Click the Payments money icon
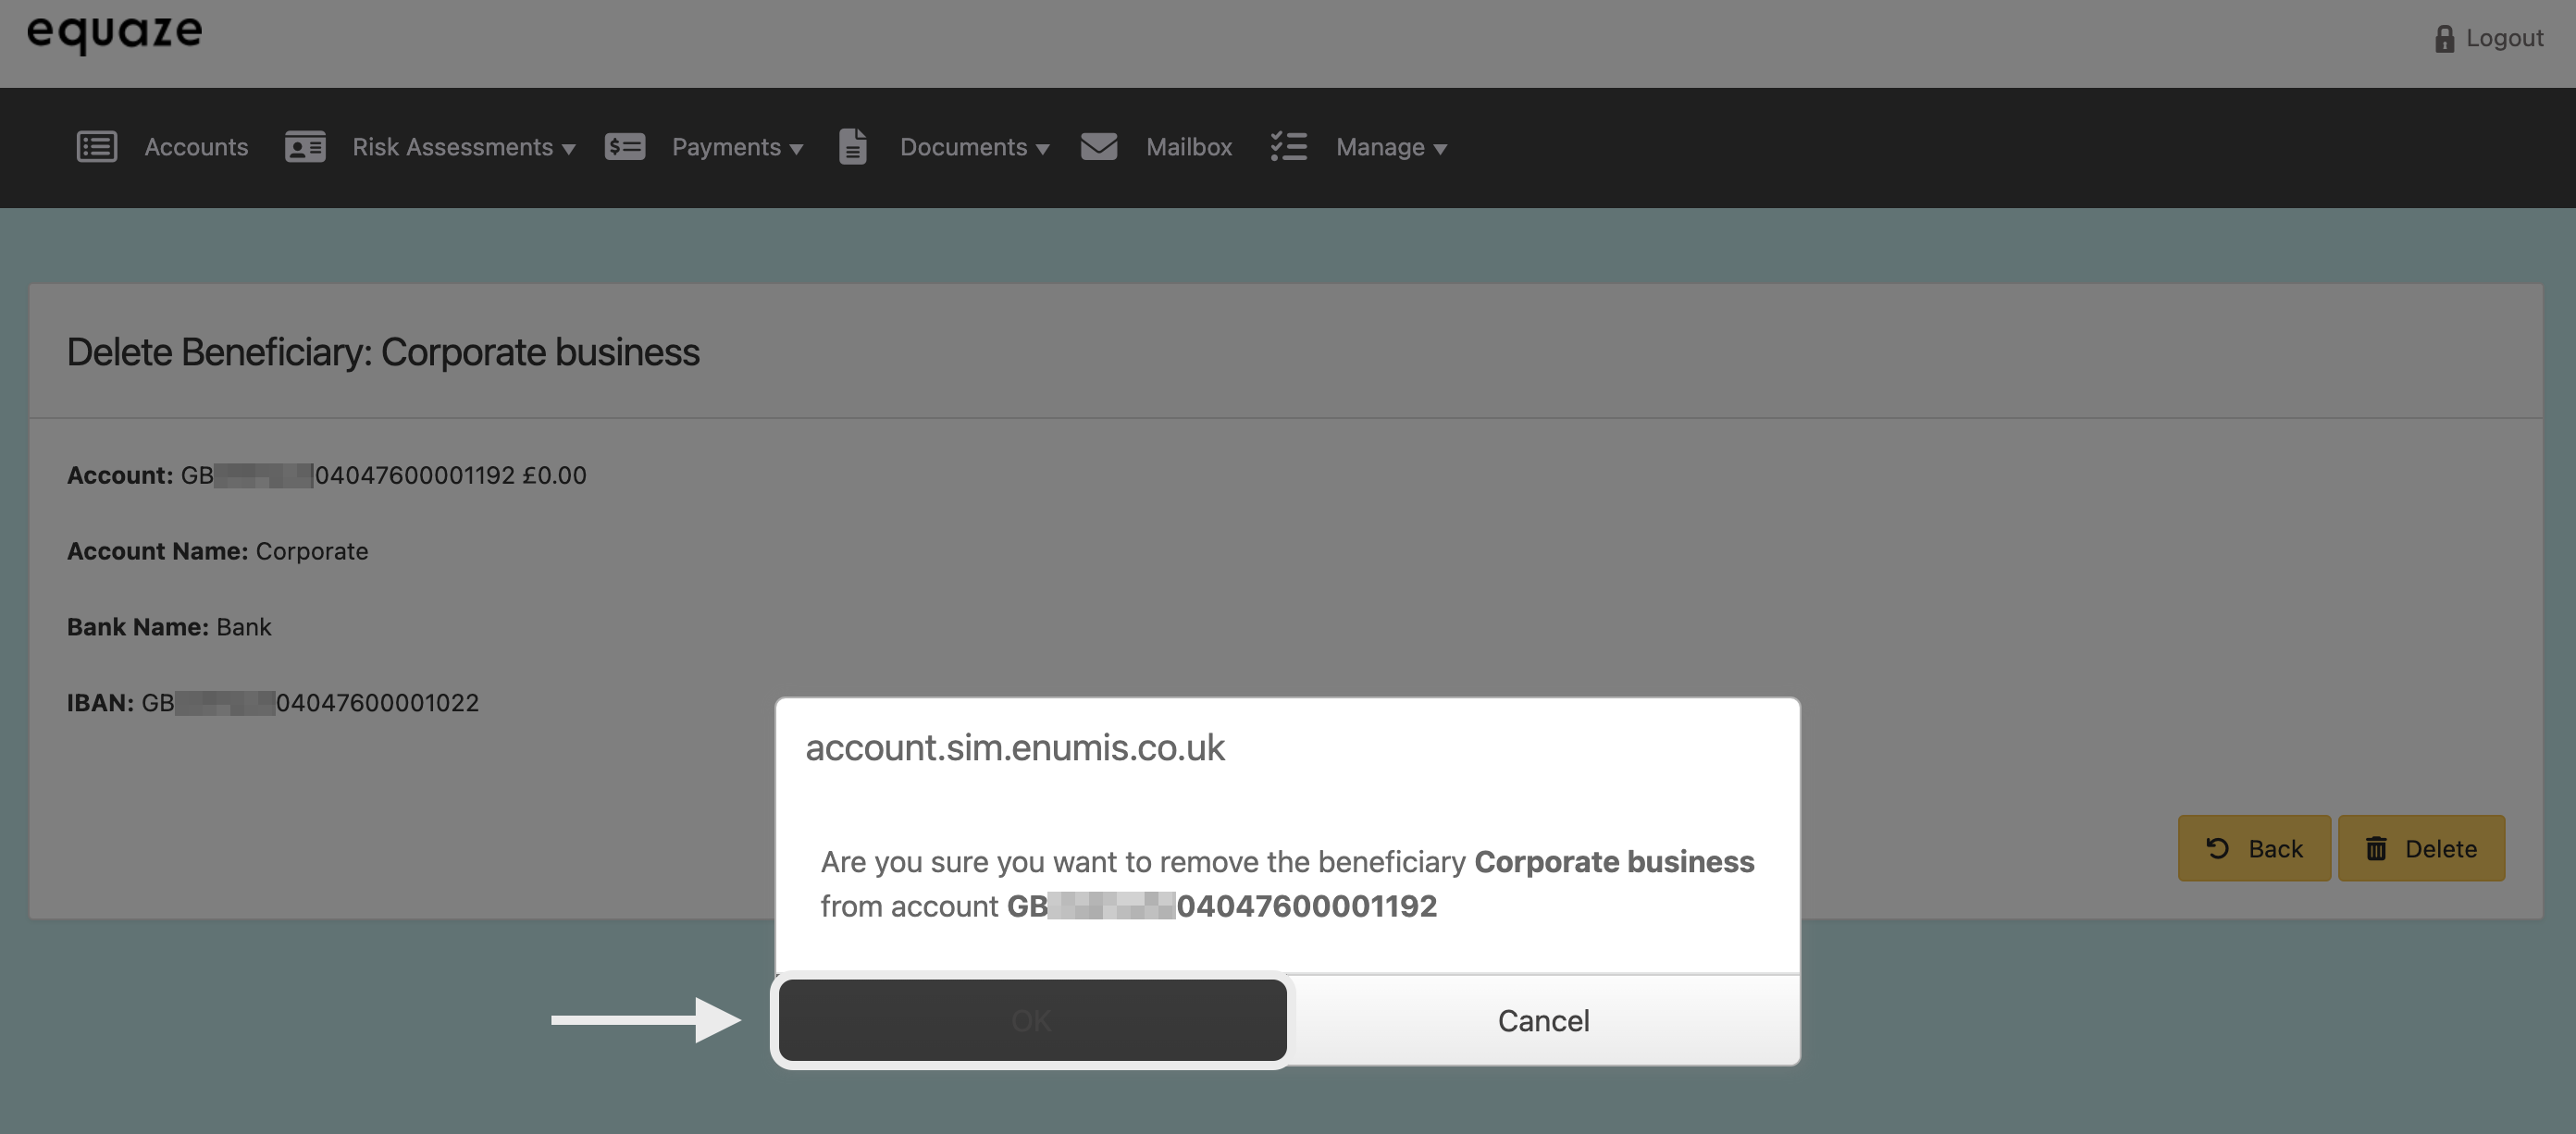 click(x=625, y=147)
